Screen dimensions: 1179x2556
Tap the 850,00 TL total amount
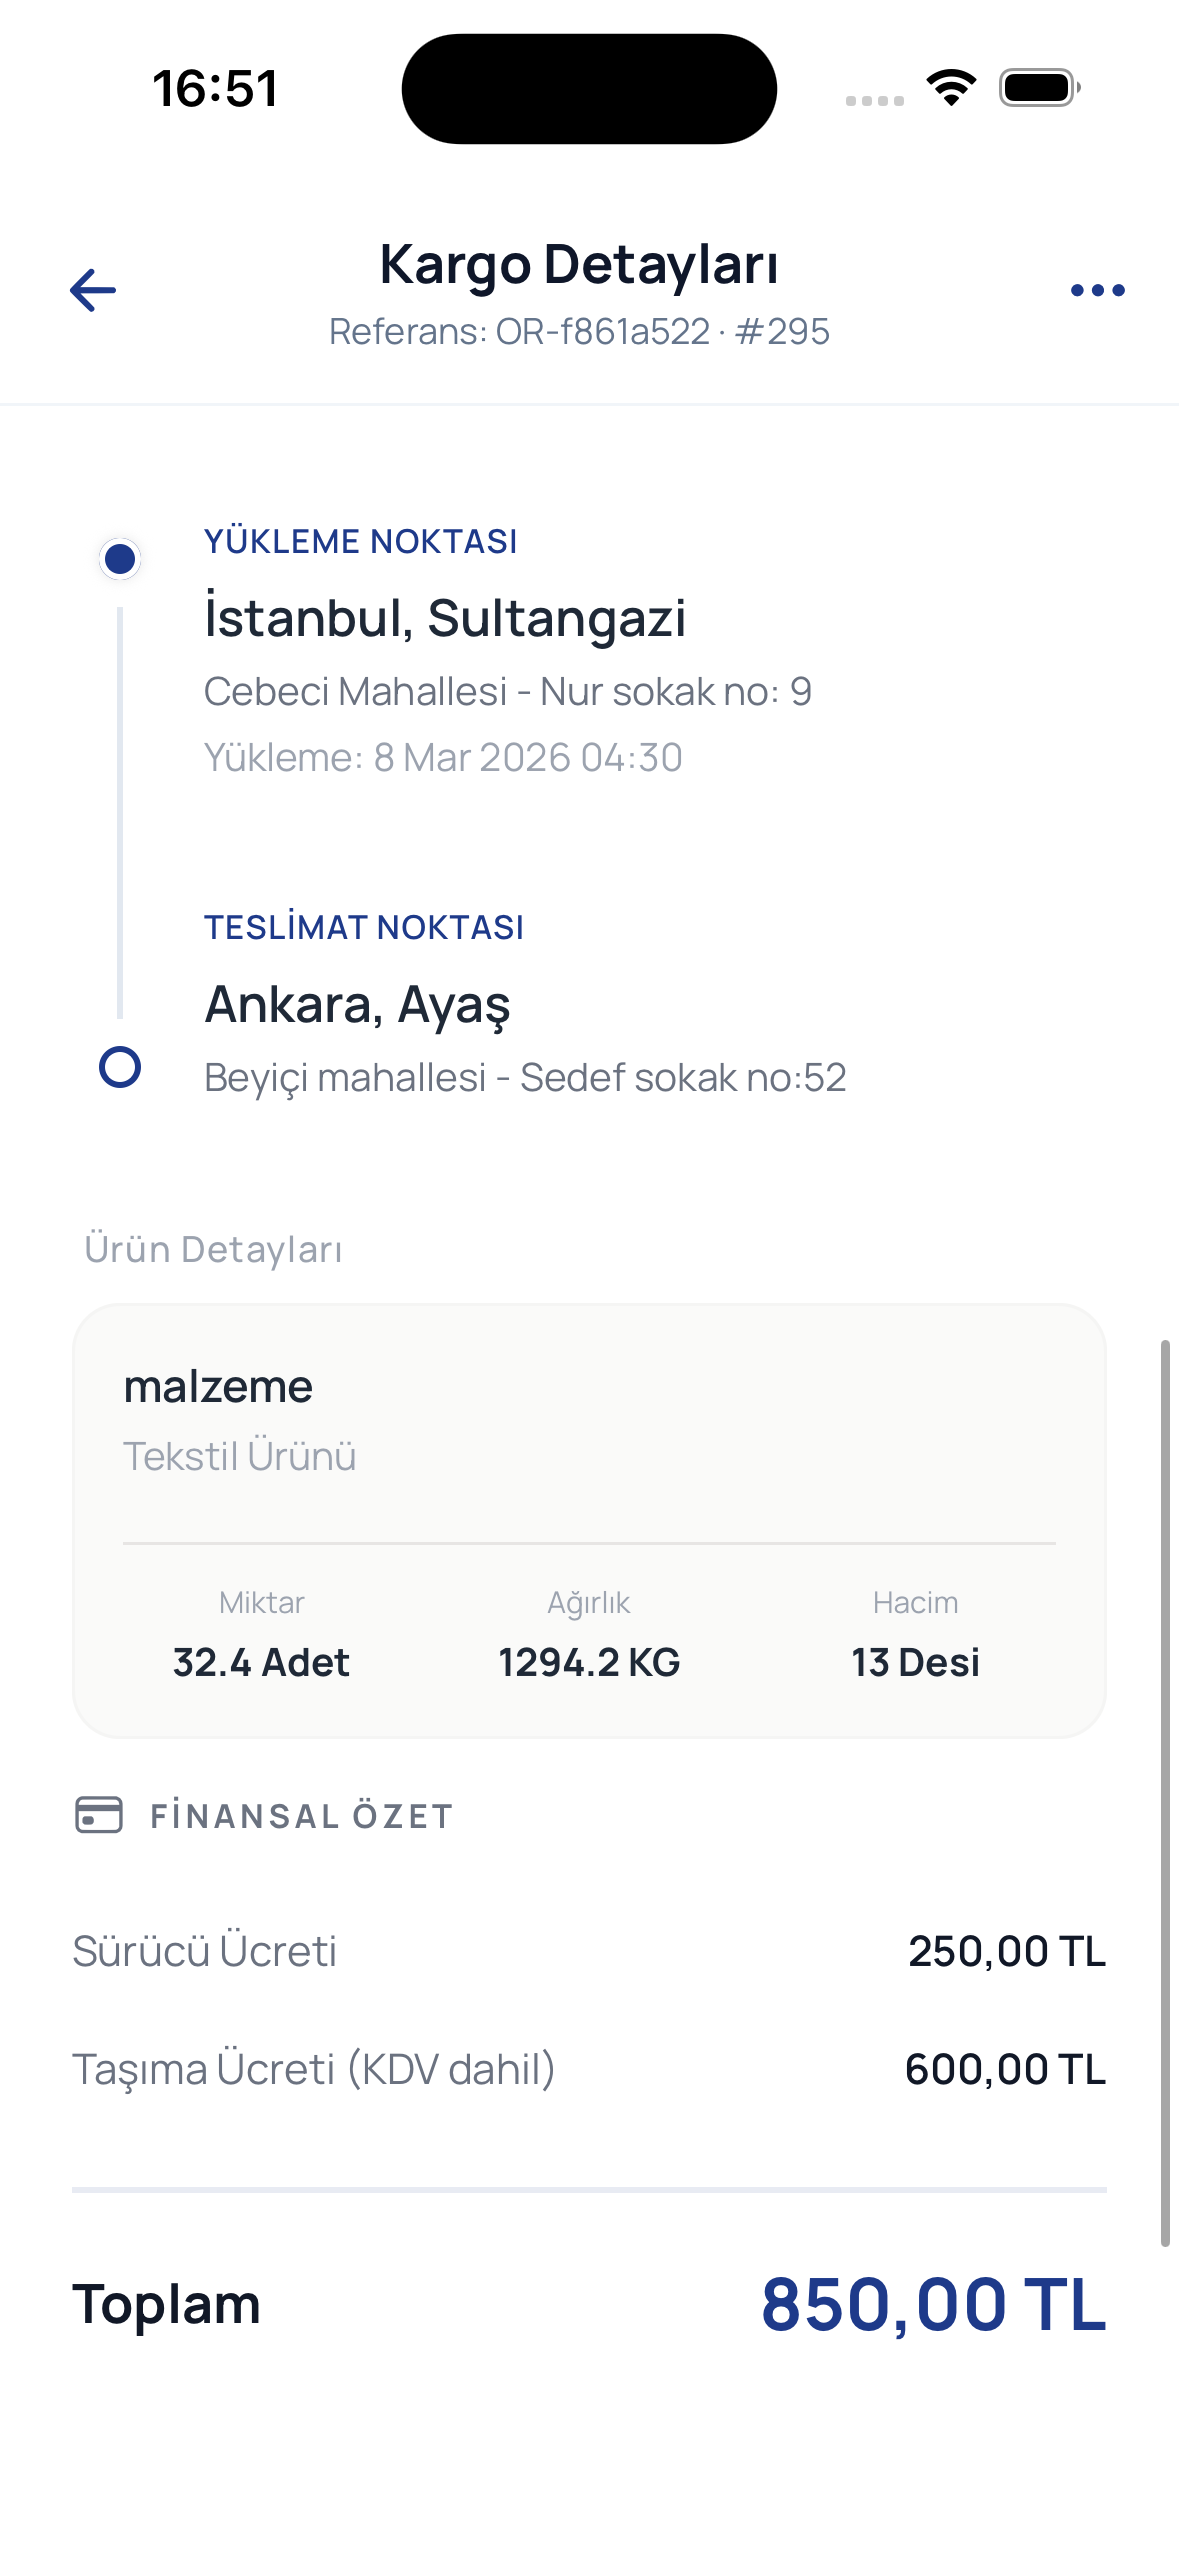point(933,2304)
